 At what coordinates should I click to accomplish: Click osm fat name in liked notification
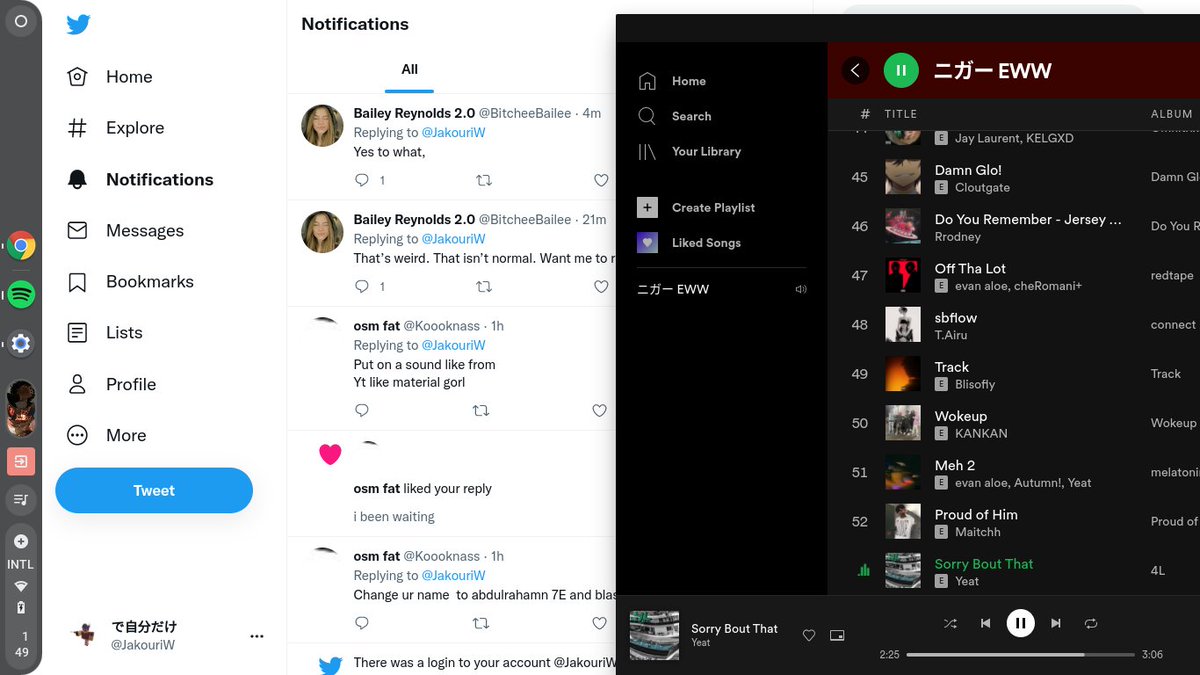[377, 489]
